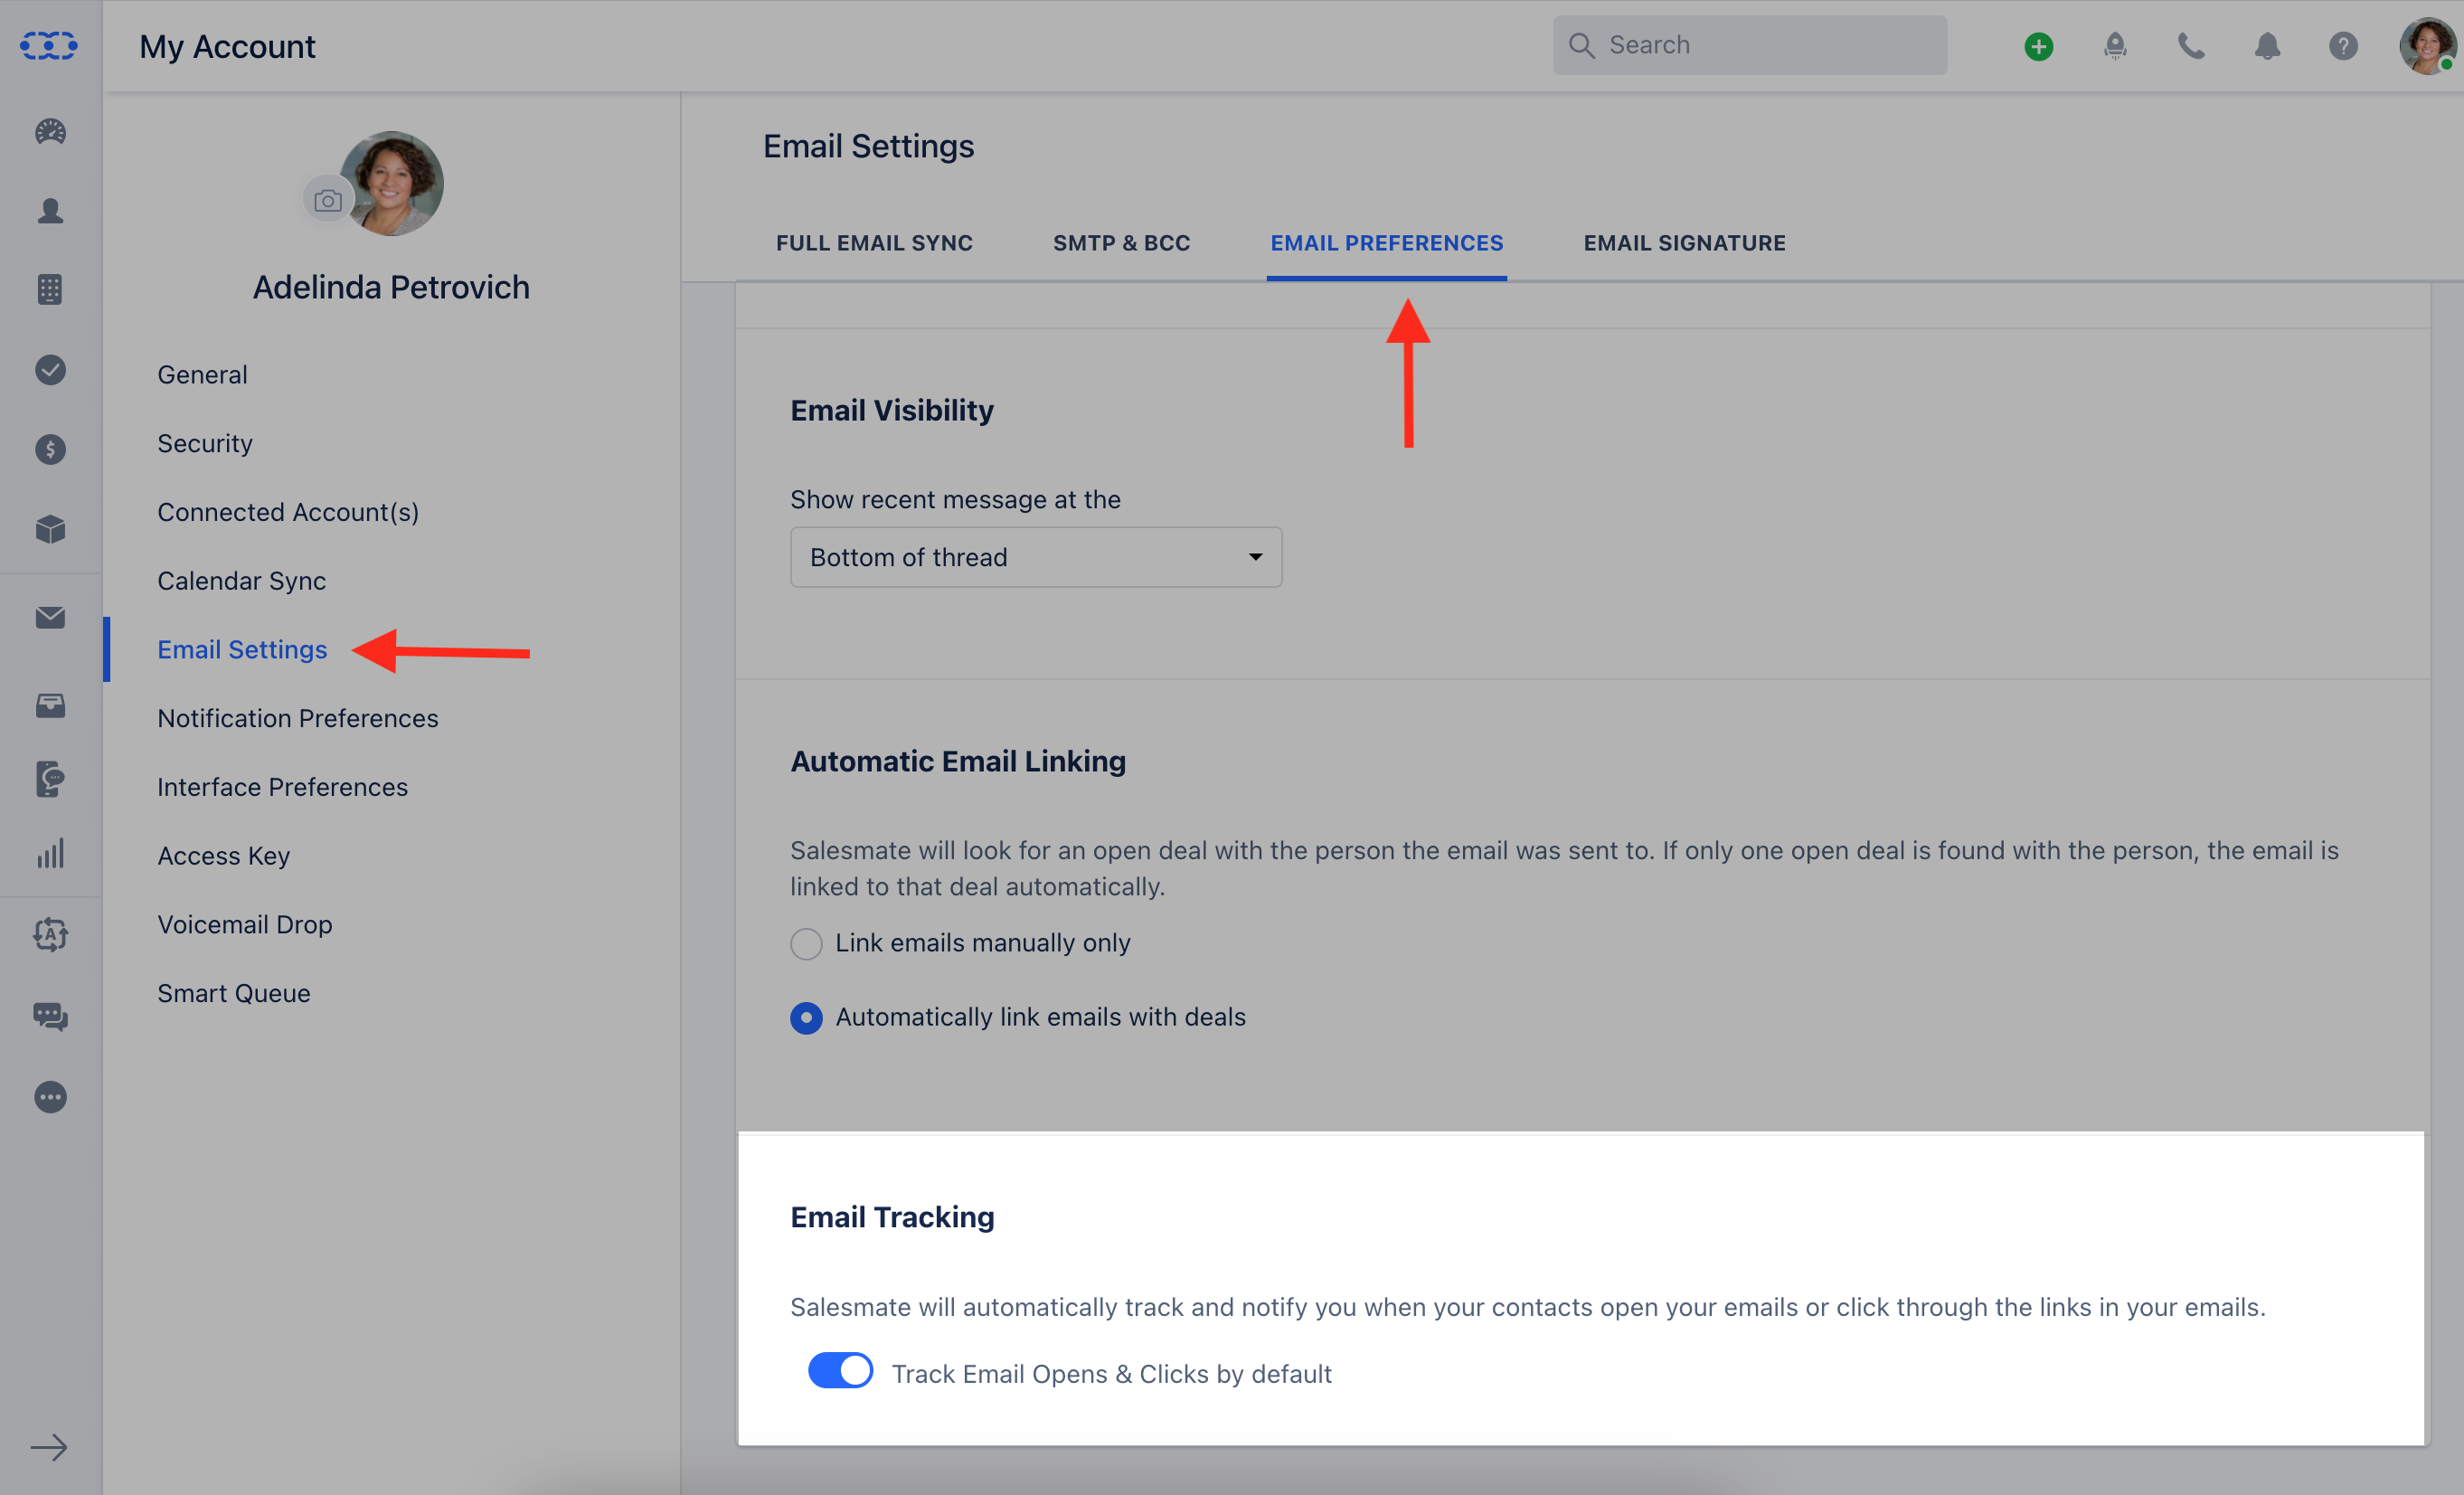Image resolution: width=2464 pixels, height=1495 pixels.
Task: Open More ellipsis icon in sidebar
Action: tap(50, 1098)
